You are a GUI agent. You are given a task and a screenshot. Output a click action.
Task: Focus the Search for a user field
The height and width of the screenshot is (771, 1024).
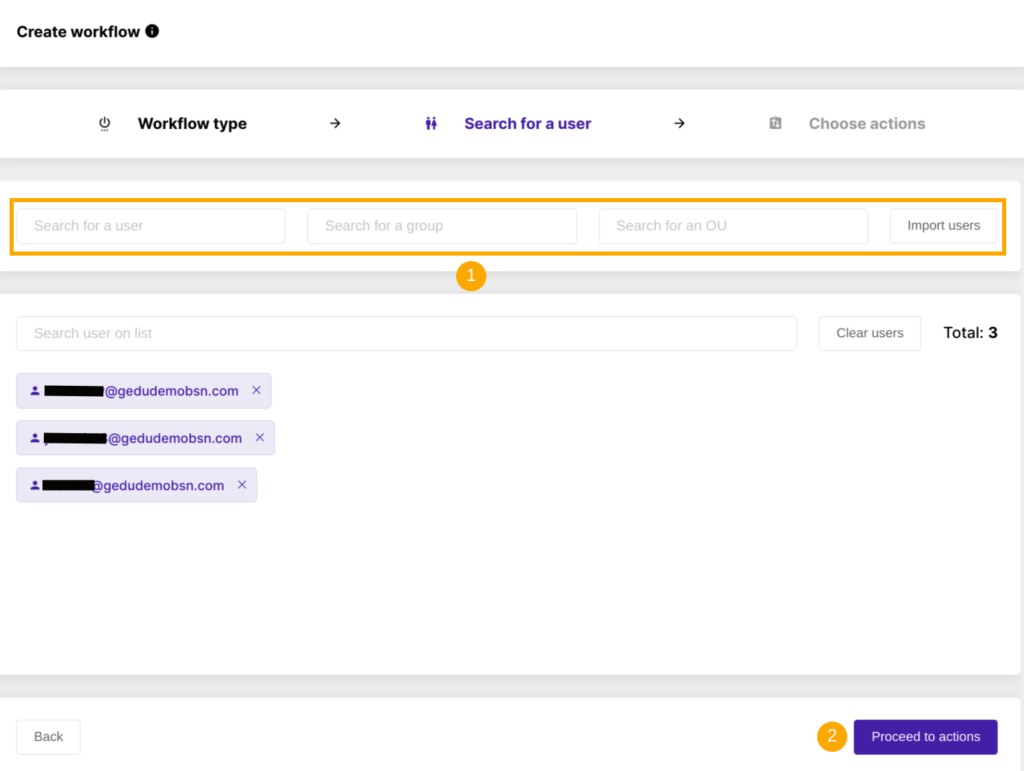tap(151, 226)
